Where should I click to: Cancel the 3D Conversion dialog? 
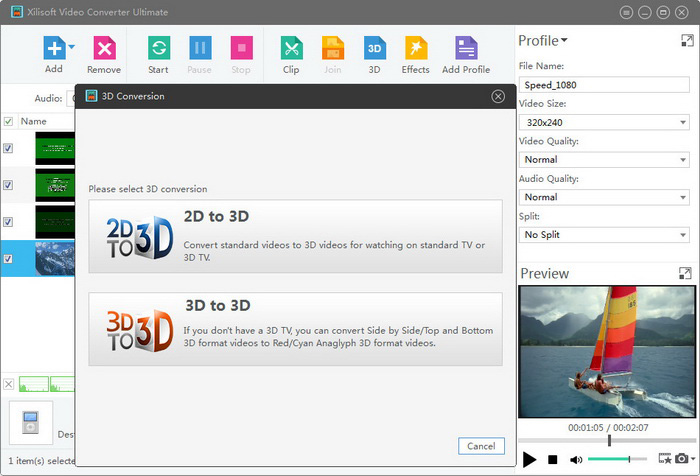[x=481, y=446]
